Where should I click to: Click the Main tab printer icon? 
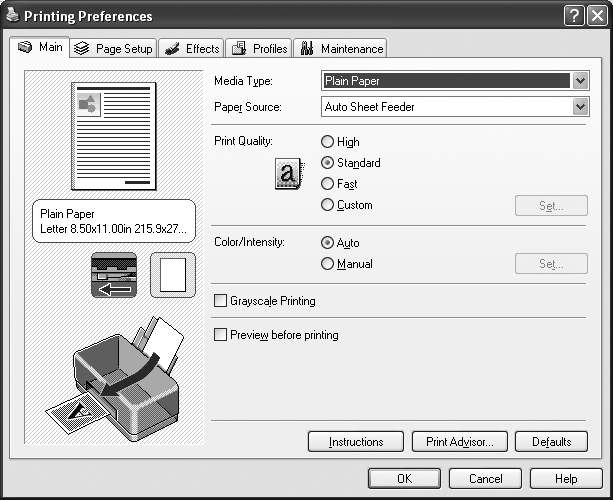tap(25, 47)
